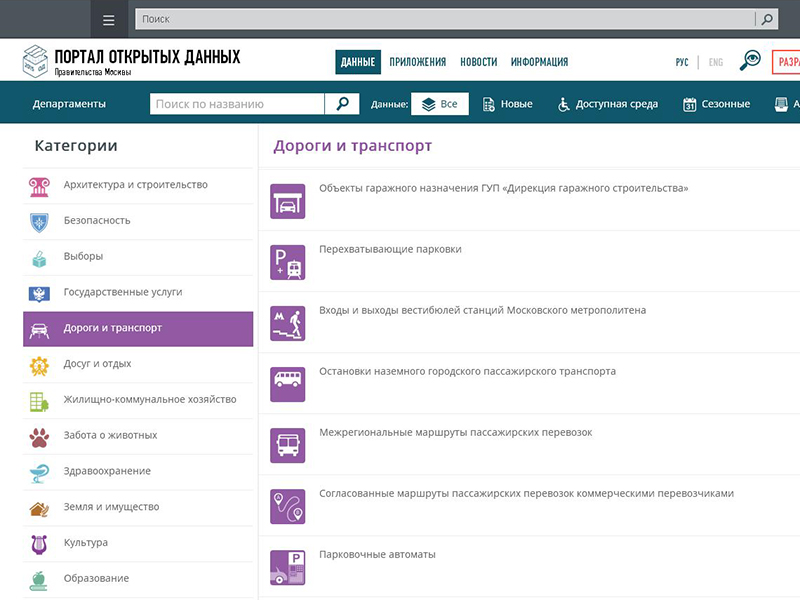This screenshot has height=600, width=800.
Task: Click the magnifier icon beside name search
Action: point(341,104)
